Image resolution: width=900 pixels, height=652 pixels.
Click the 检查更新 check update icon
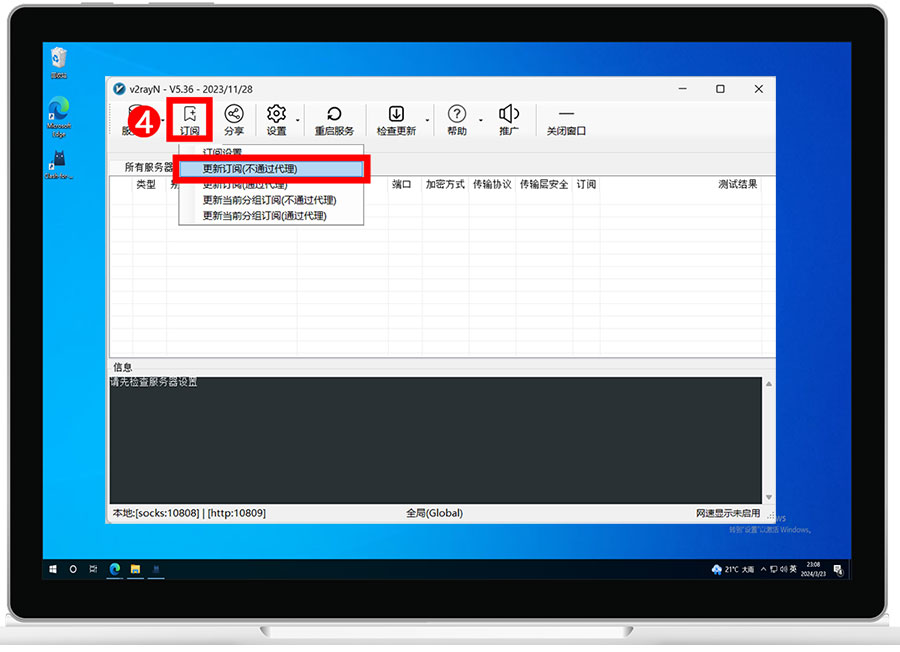(x=396, y=119)
